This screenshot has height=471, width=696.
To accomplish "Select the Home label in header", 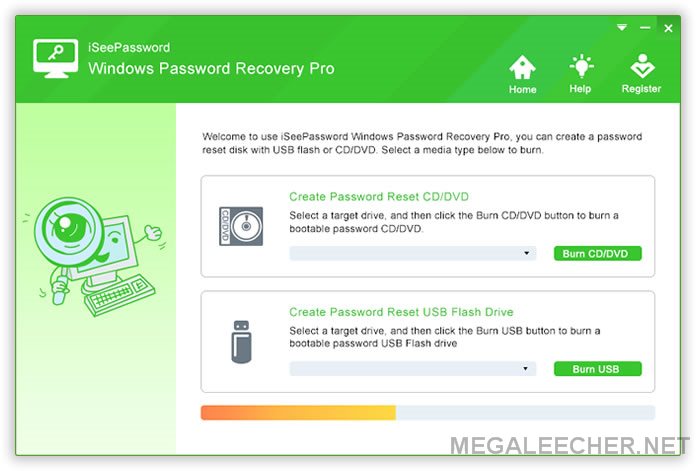I will coord(522,89).
